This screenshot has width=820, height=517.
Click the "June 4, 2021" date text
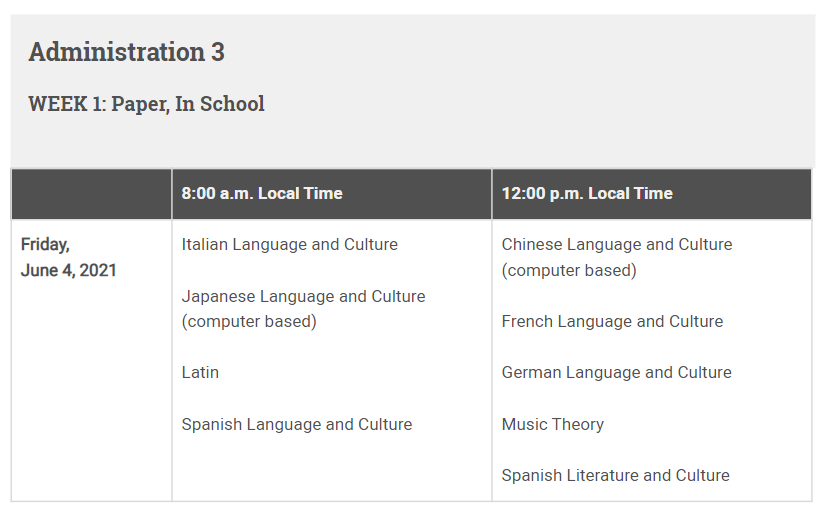(68, 271)
